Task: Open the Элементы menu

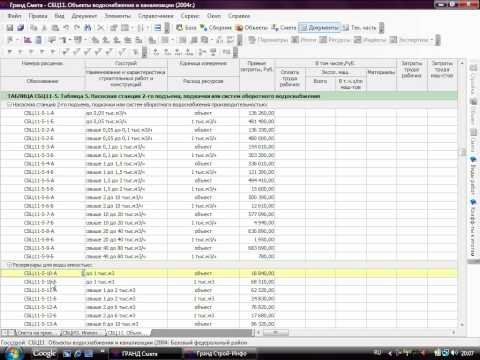Action: (x=118, y=16)
